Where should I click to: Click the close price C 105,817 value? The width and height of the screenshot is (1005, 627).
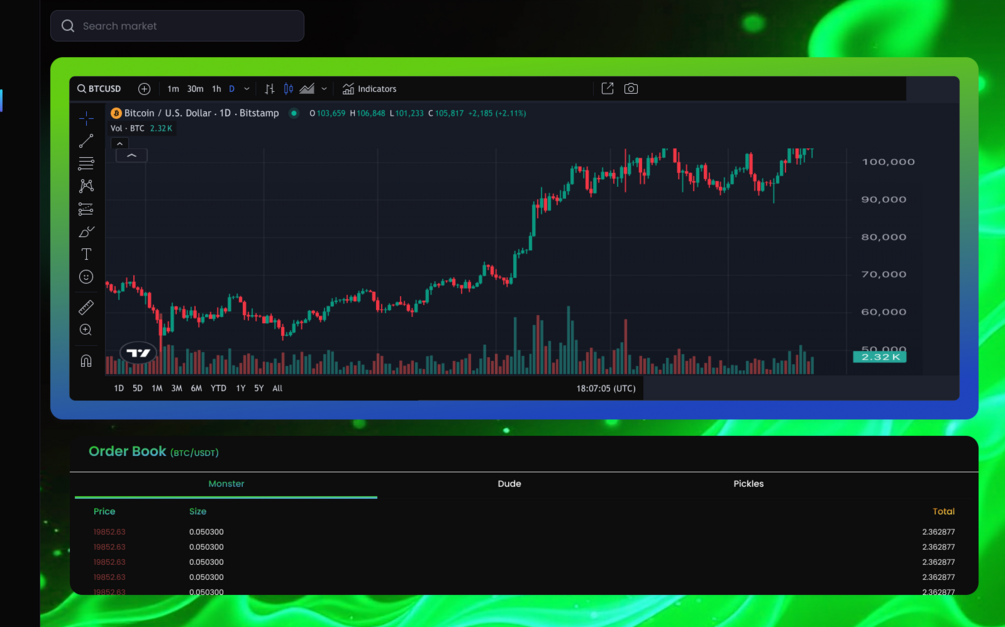coord(446,113)
